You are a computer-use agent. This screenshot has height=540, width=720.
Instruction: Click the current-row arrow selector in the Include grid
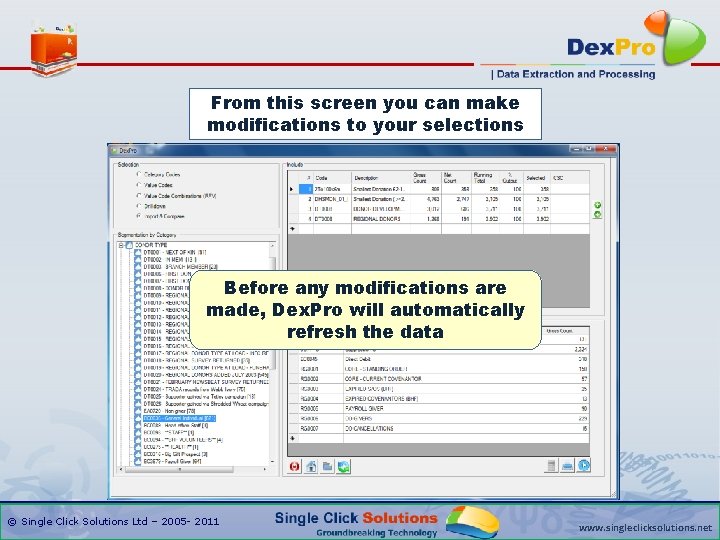click(293, 189)
